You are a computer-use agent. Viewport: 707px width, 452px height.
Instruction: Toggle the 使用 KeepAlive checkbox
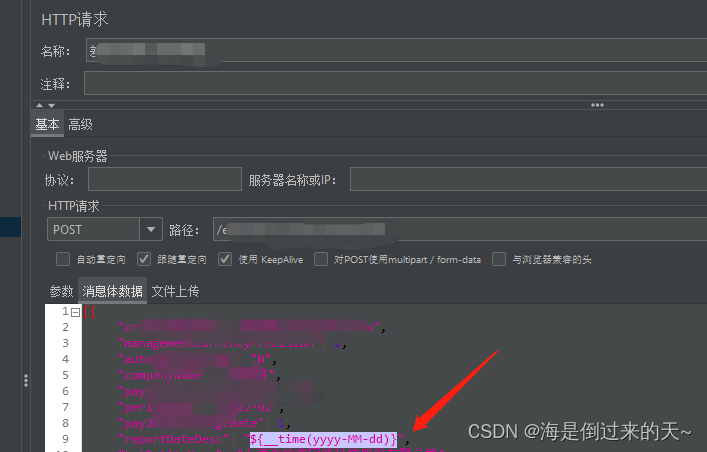pyautogui.click(x=225, y=259)
